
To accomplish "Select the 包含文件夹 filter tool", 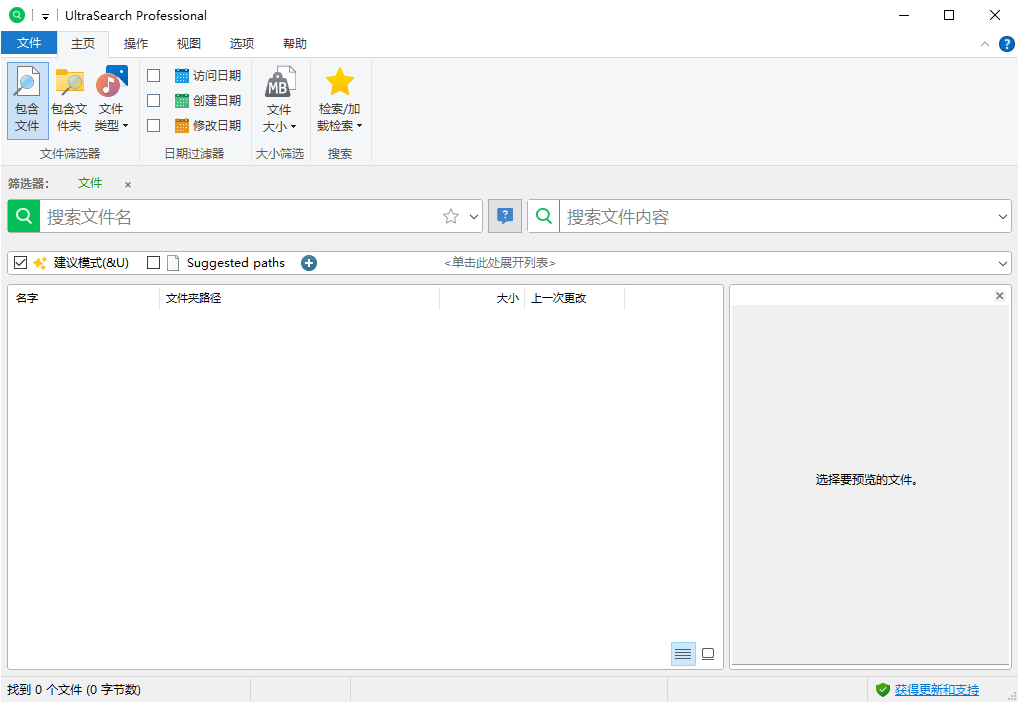I will click(x=68, y=99).
